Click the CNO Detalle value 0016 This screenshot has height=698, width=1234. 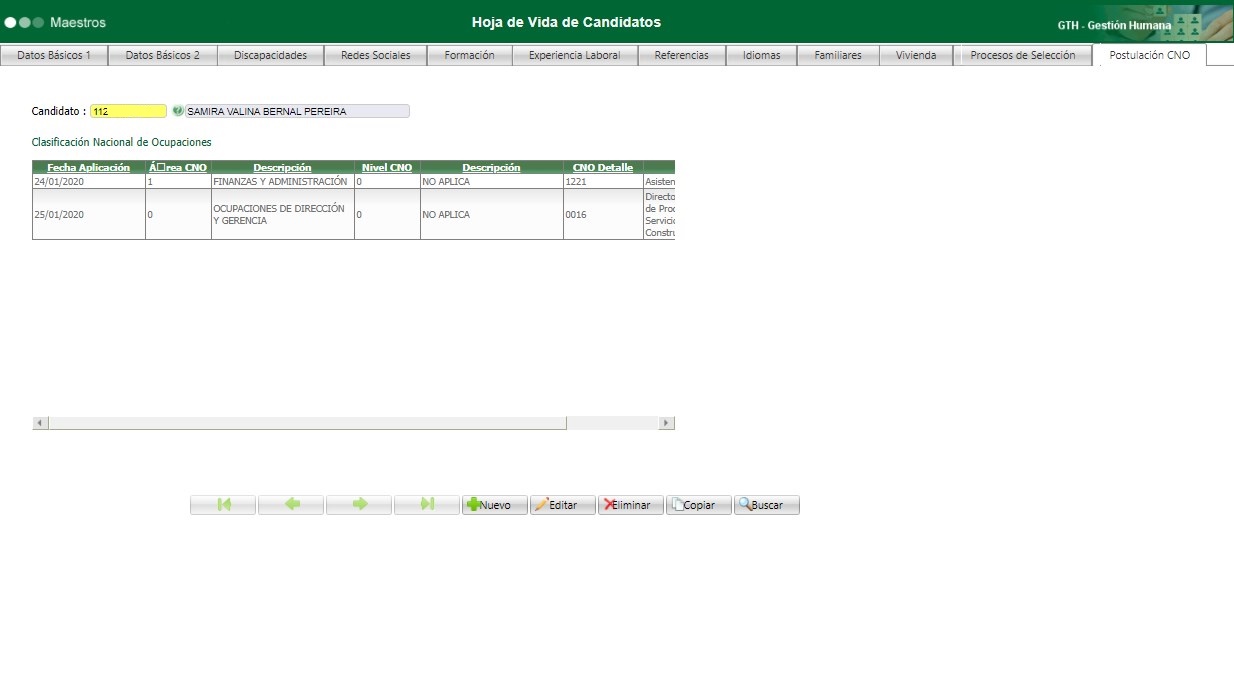pos(603,214)
